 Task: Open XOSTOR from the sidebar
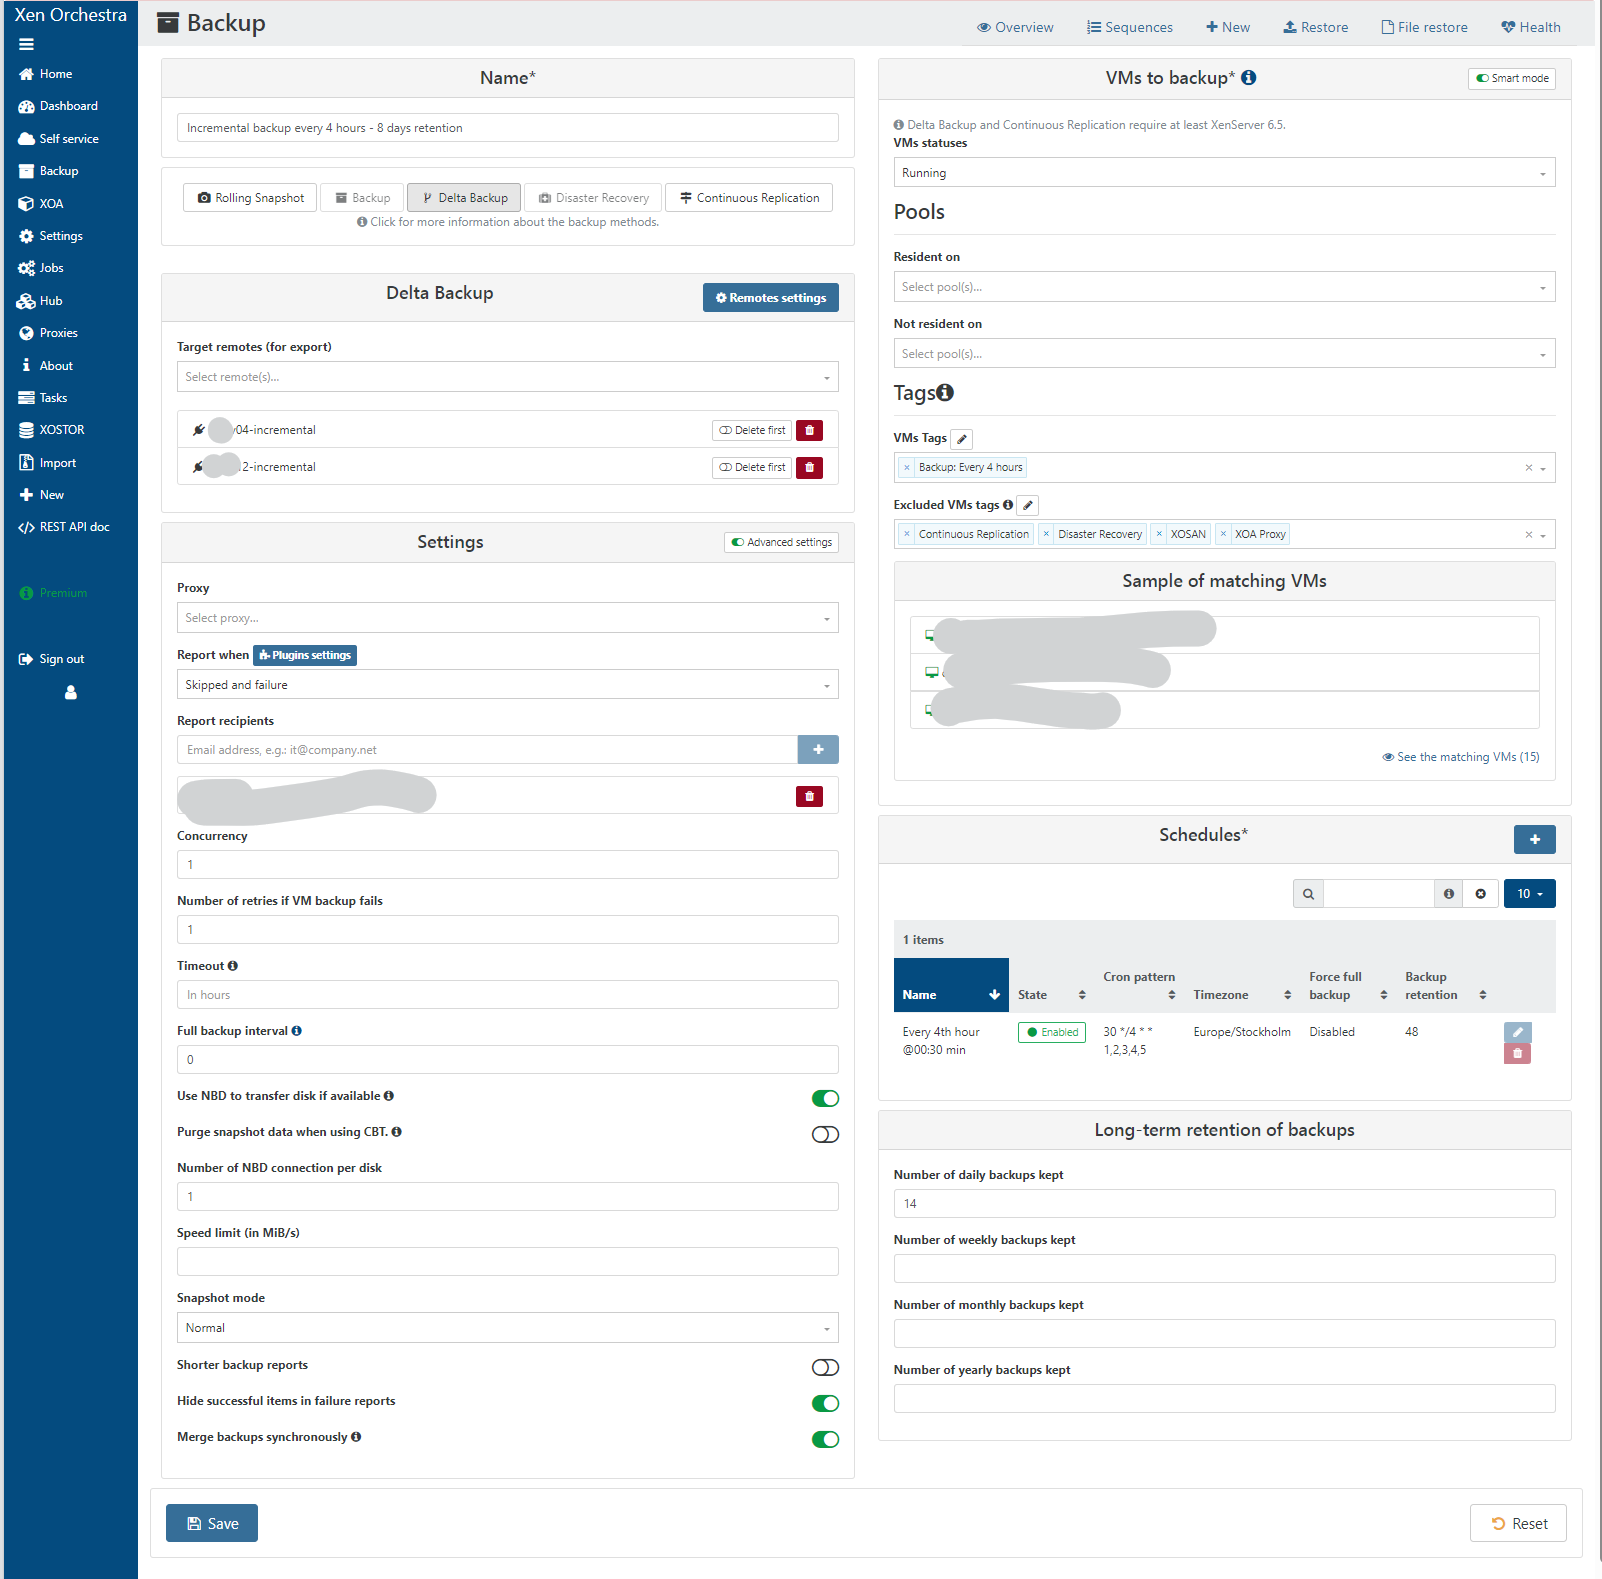click(61, 430)
